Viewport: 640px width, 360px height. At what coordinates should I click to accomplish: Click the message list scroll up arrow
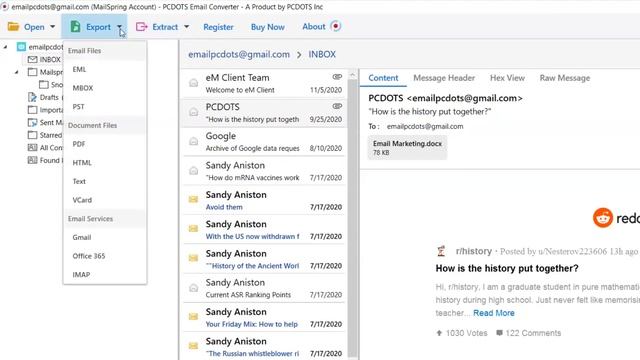353,75
